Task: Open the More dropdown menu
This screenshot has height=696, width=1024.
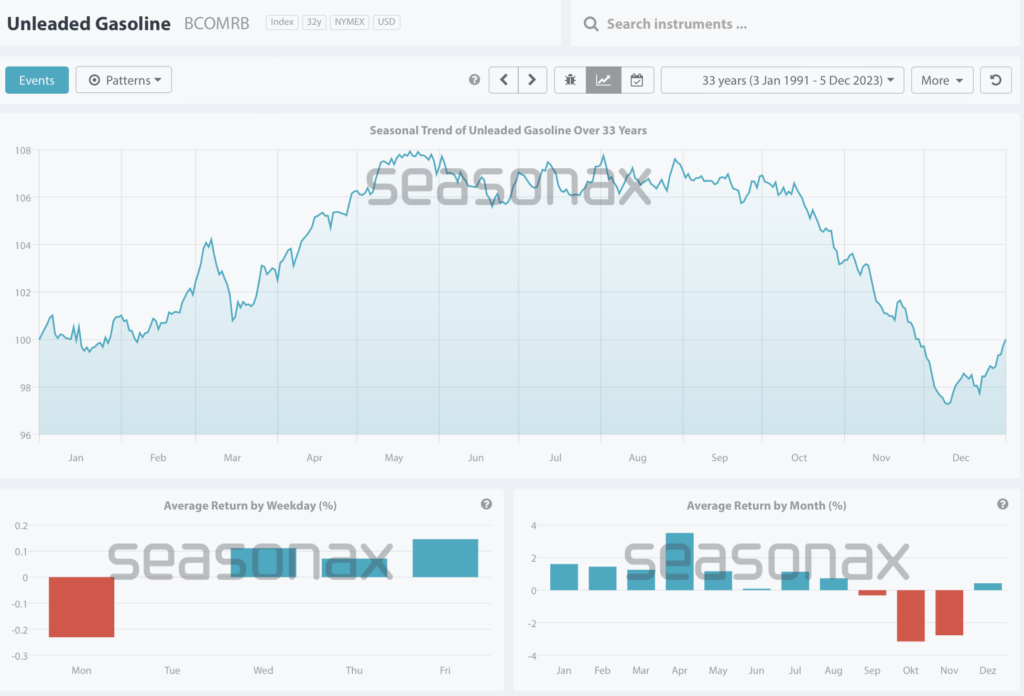Action: coord(941,80)
